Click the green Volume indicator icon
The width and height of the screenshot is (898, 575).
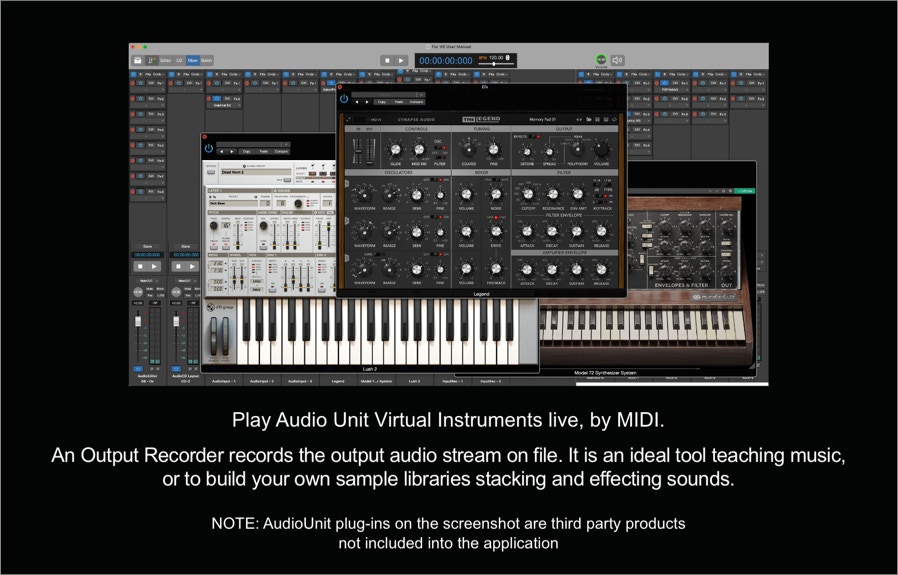(x=601, y=60)
